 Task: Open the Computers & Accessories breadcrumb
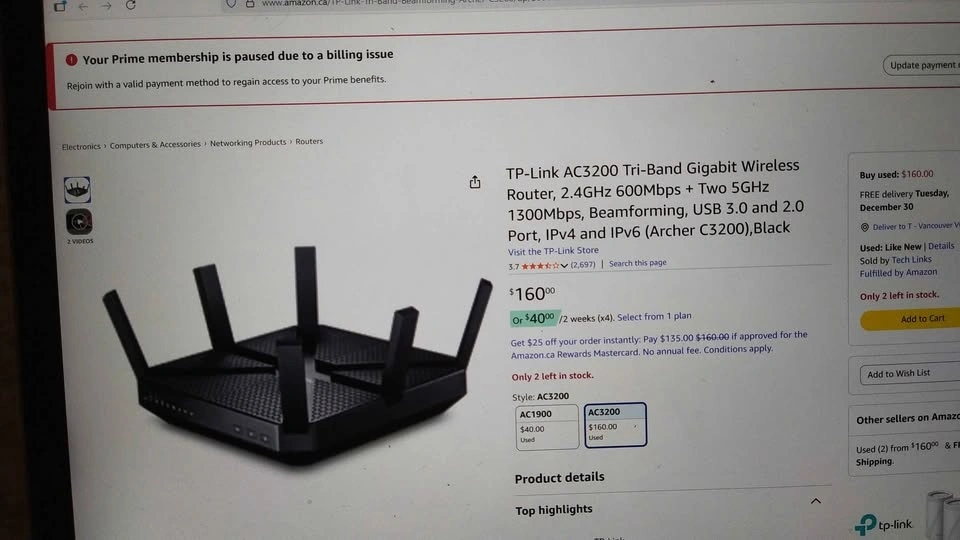[x=155, y=144]
